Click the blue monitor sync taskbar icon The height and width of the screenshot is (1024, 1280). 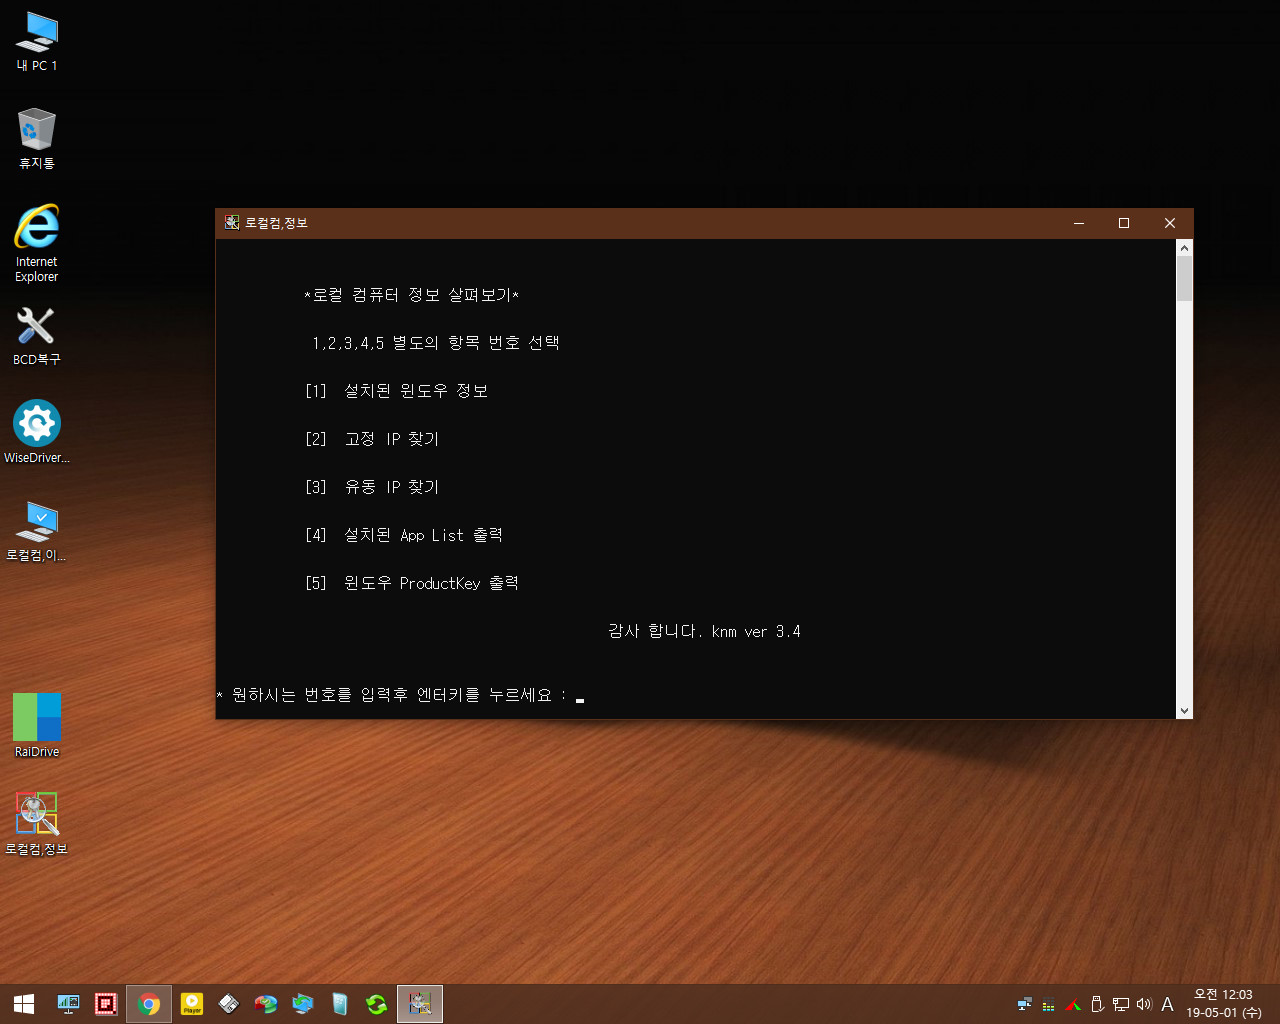pos(303,1004)
